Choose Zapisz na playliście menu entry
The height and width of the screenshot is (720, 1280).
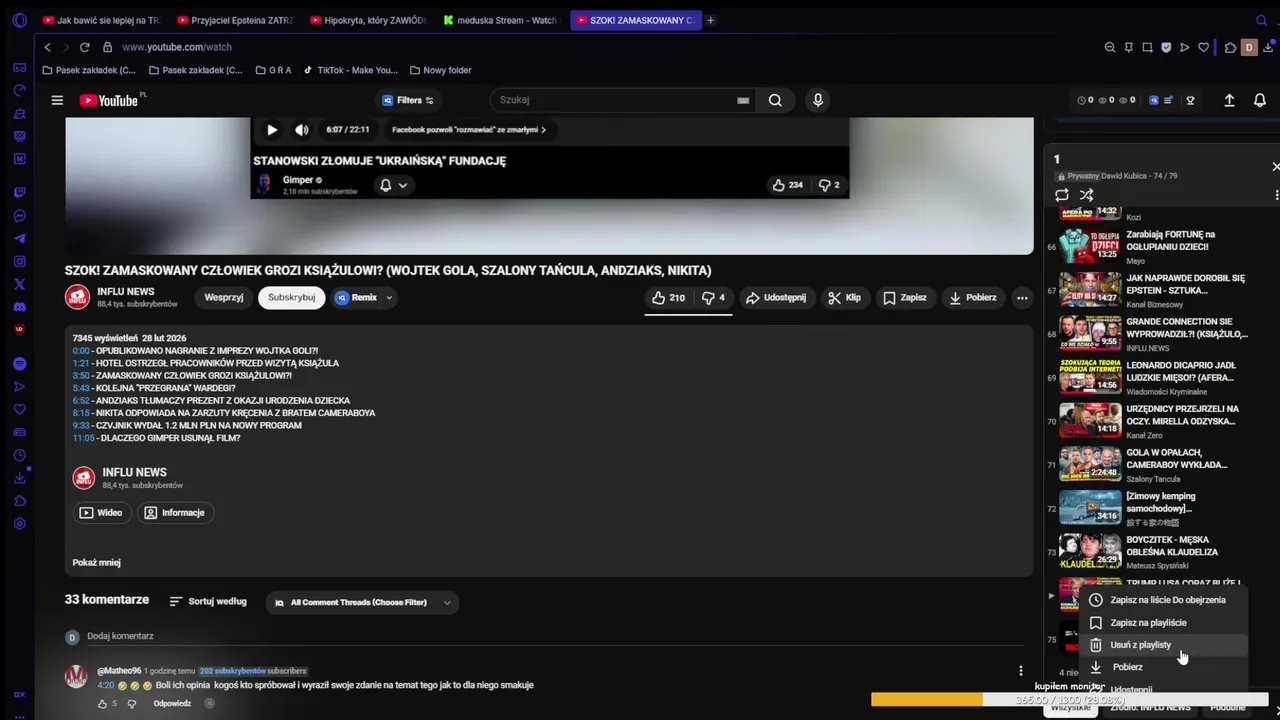(1163, 623)
